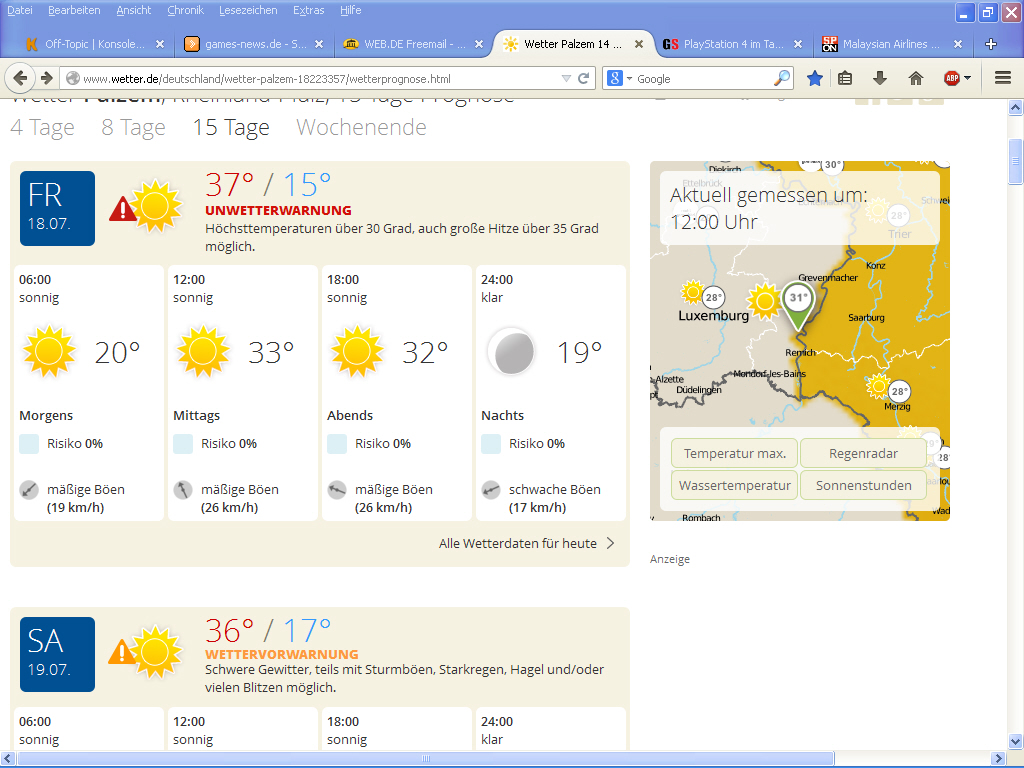This screenshot has width=1024, height=768.
Task: Open a new tab with the plus button
Action: click(991, 44)
